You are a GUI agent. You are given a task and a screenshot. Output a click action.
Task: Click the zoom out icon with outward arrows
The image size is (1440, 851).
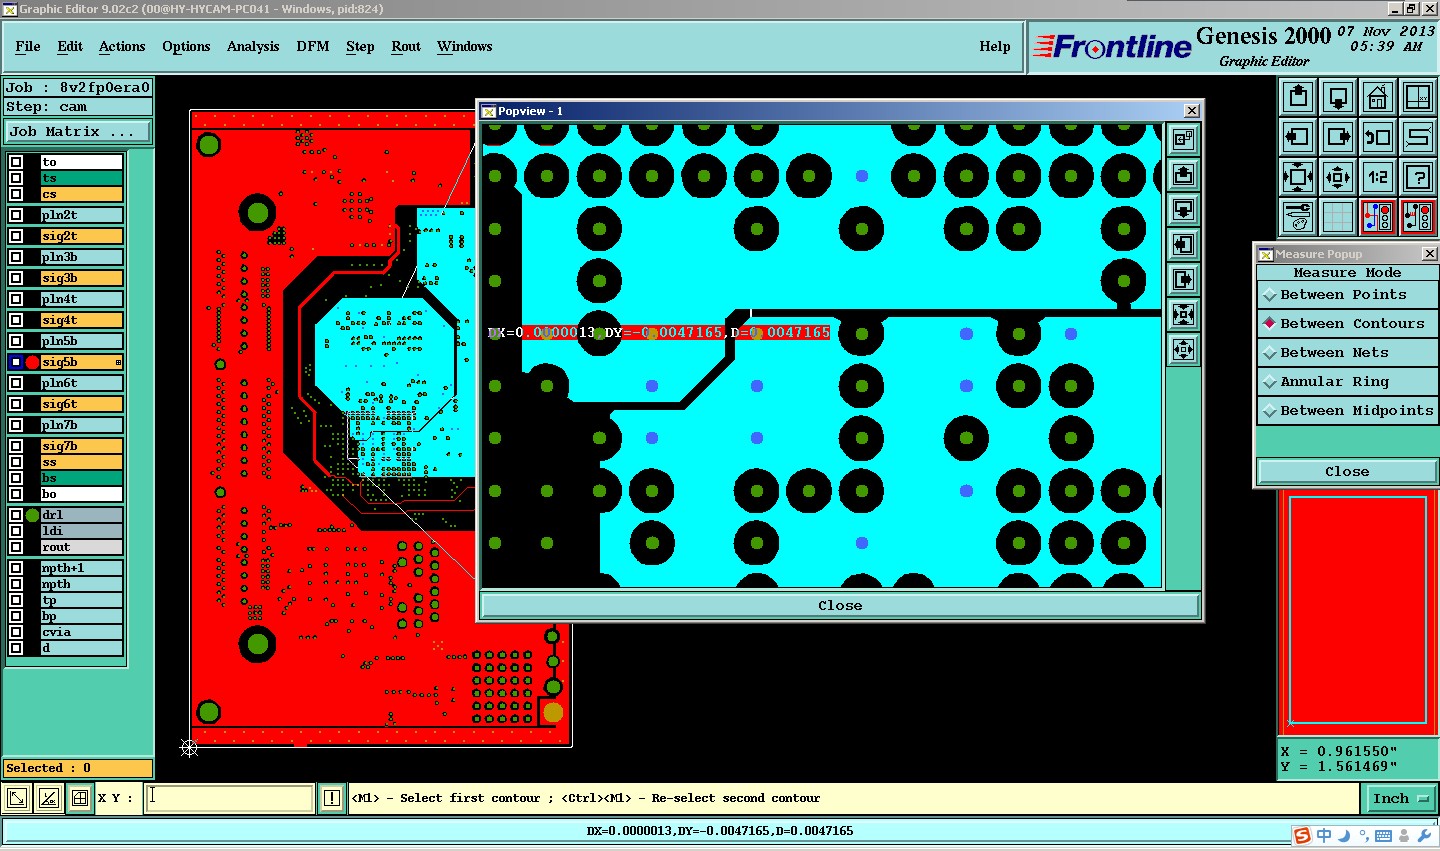click(1338, 177)
